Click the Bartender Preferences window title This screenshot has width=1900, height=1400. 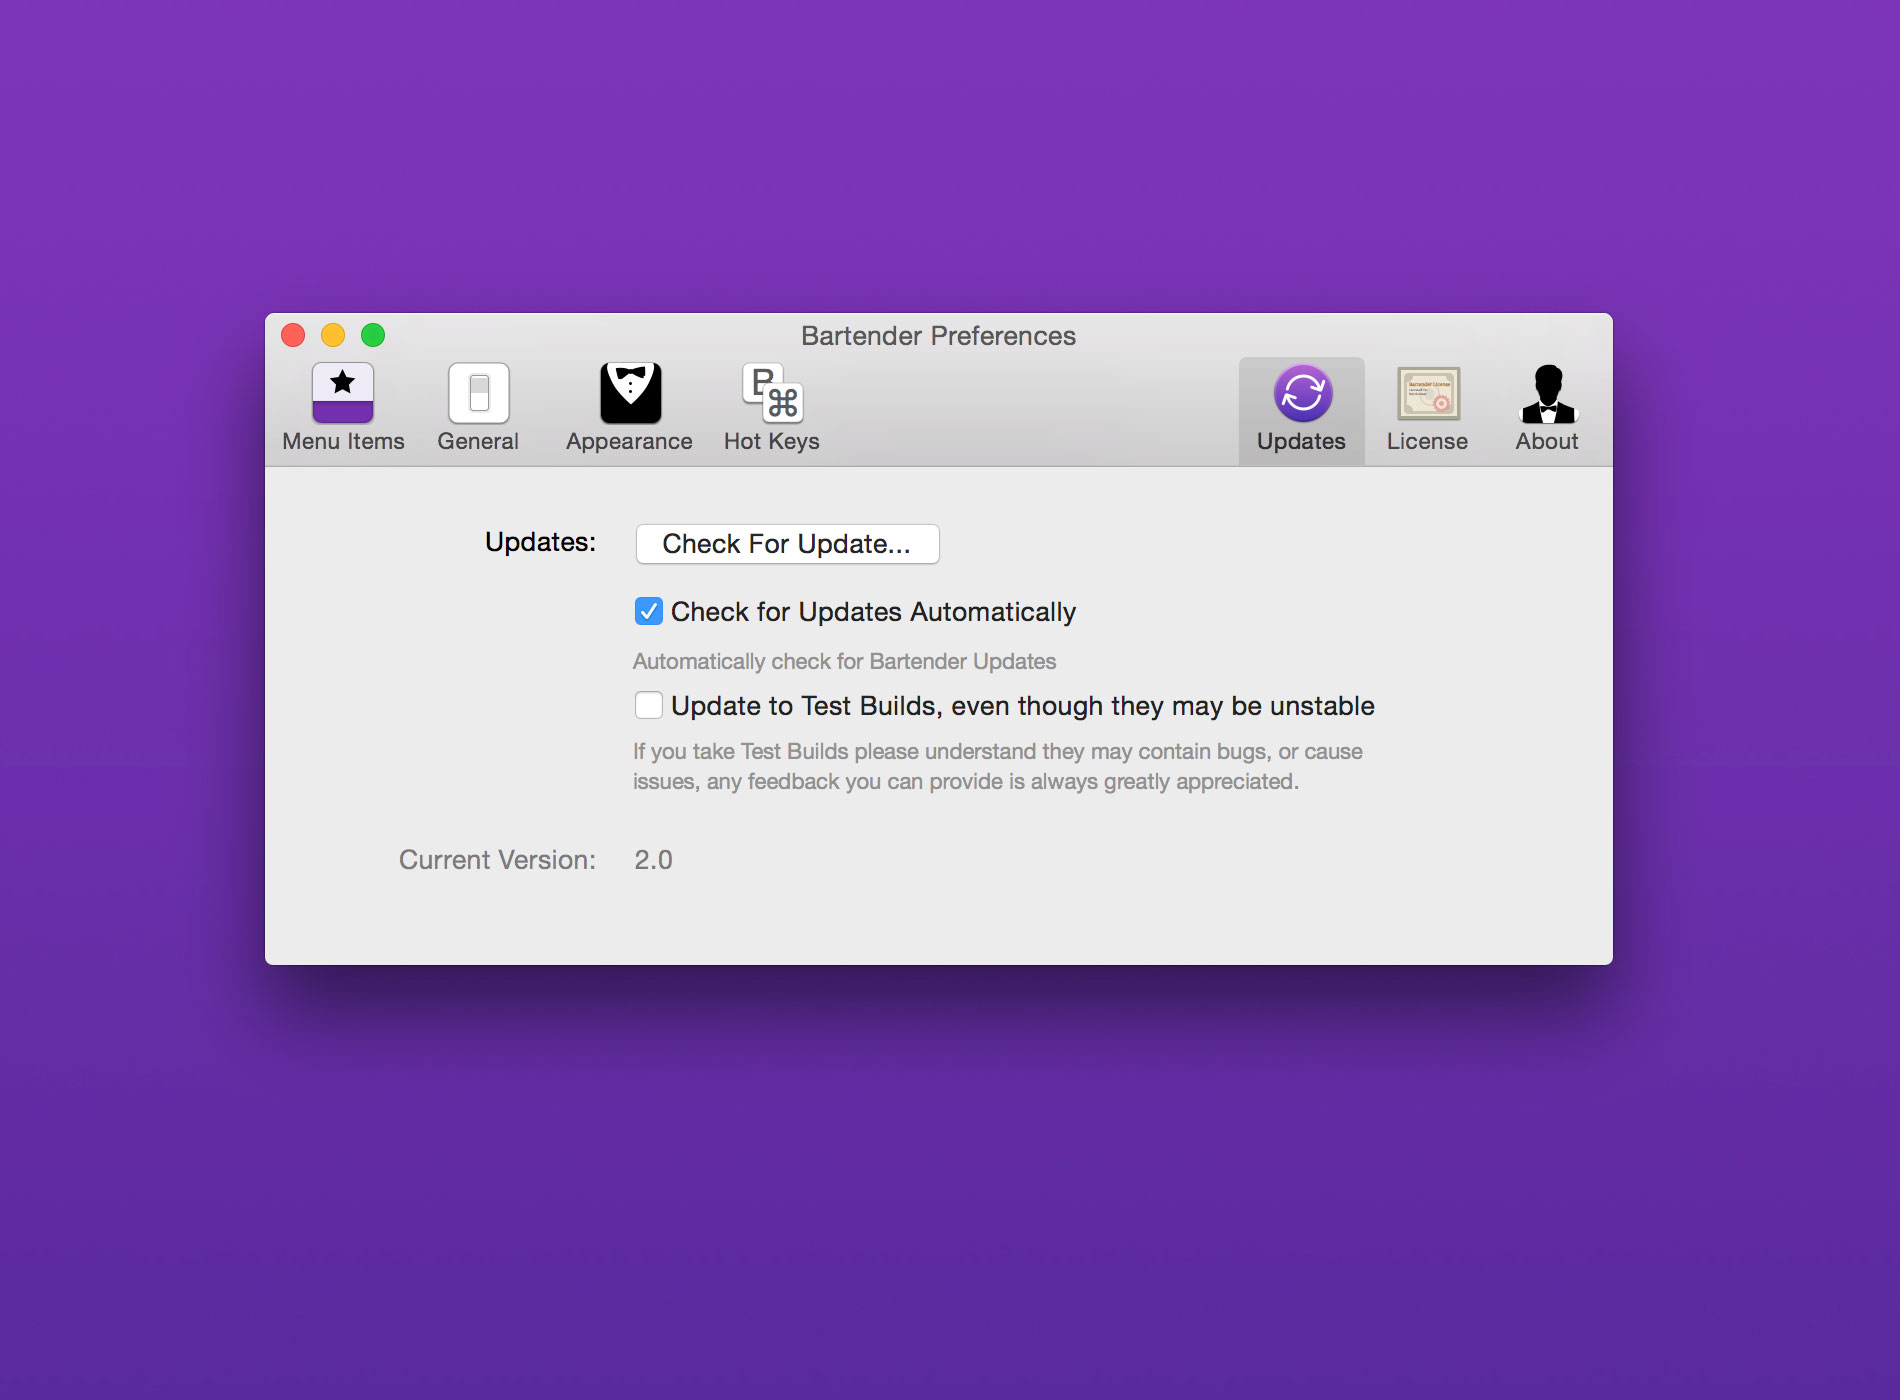pyautogui.click(x=938, y=336)
